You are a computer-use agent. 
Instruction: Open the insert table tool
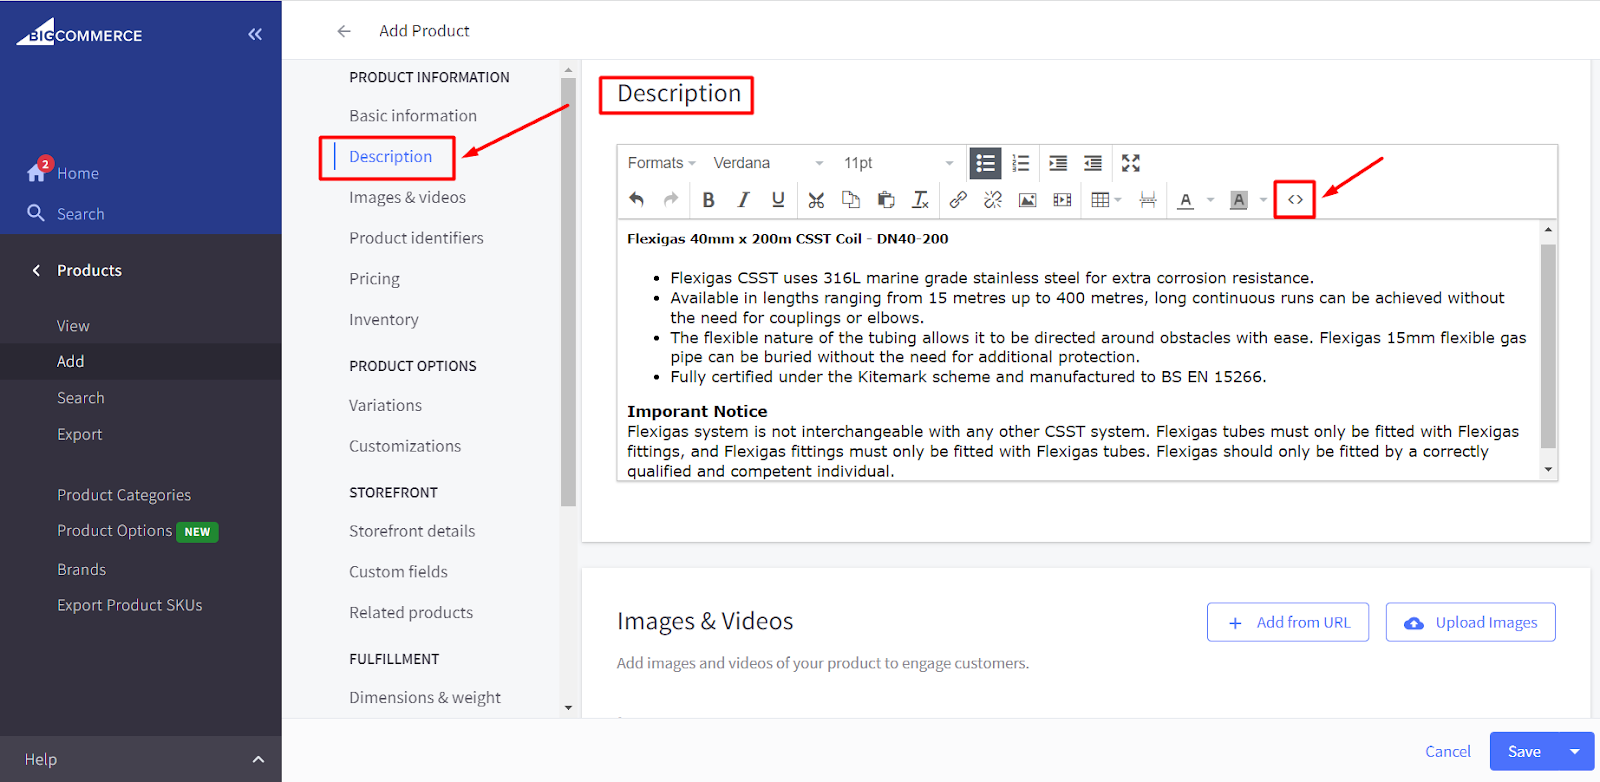click(x=1100, y=200)
